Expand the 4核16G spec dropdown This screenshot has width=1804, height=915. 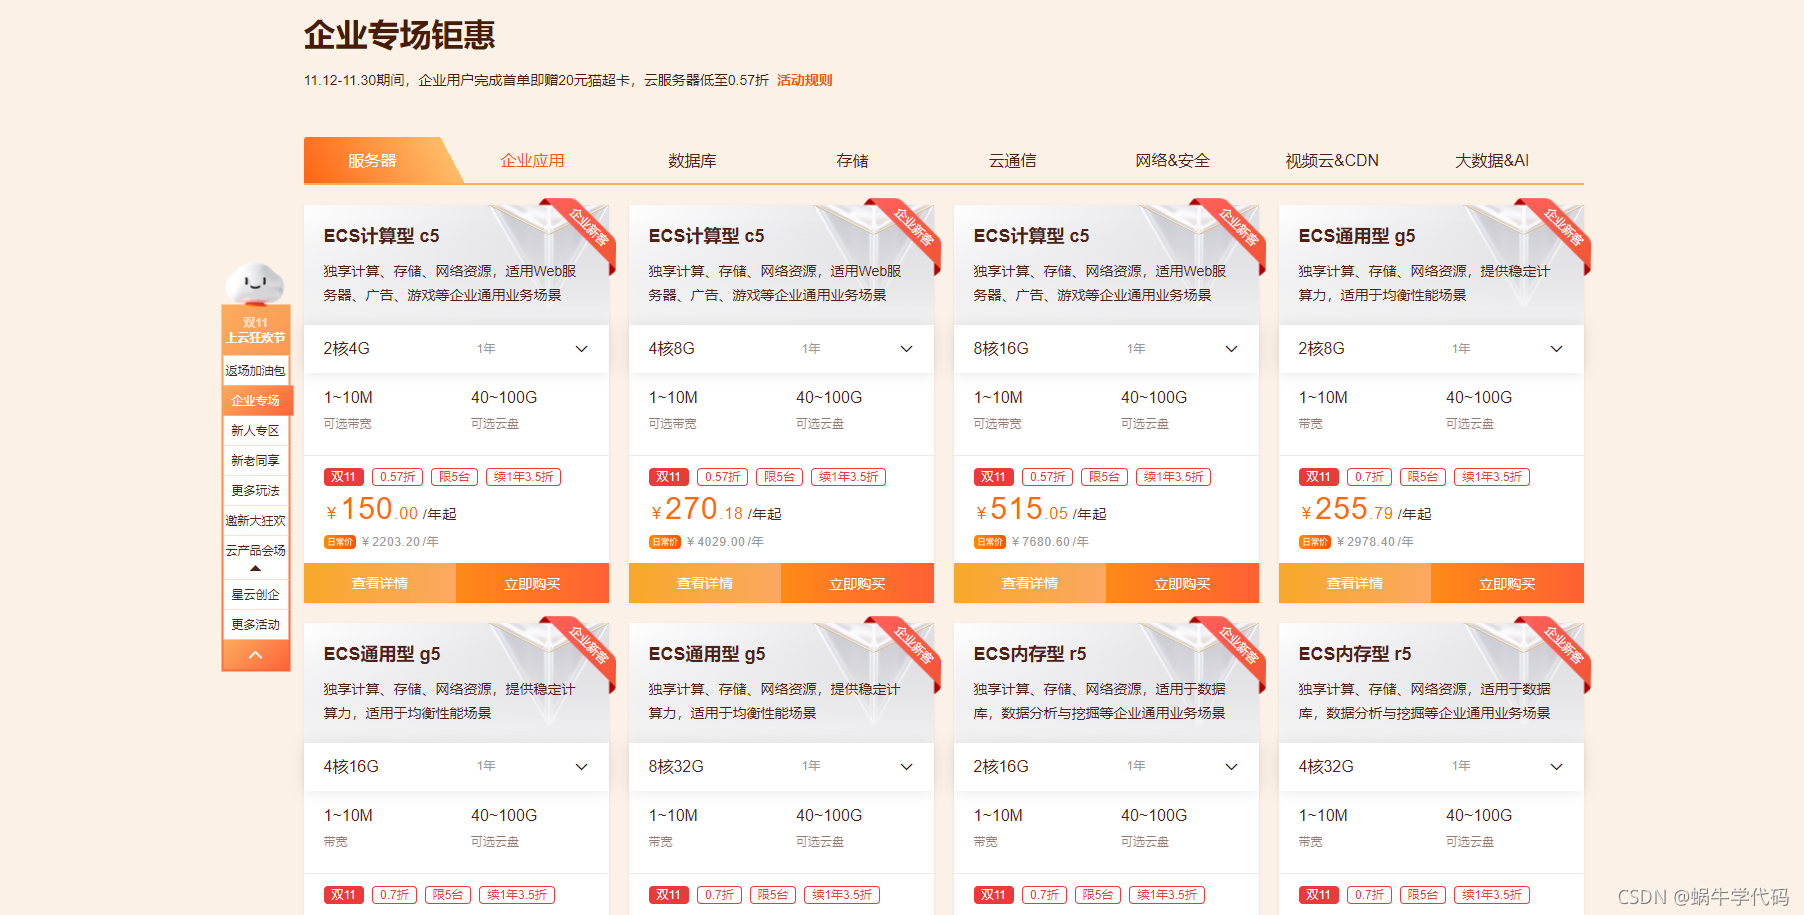pyautogui.click(x=456, y=766)
